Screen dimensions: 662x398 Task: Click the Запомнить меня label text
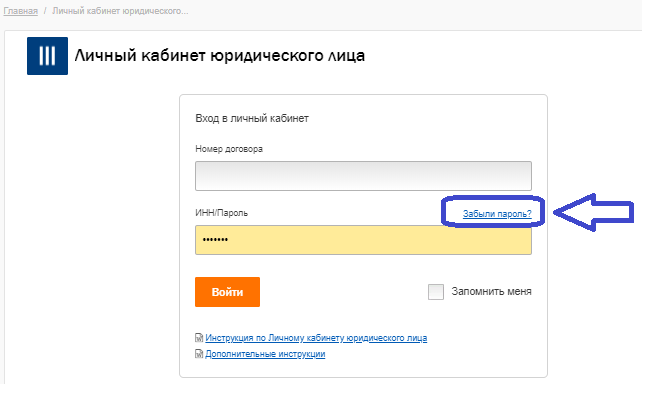(491, 292)
